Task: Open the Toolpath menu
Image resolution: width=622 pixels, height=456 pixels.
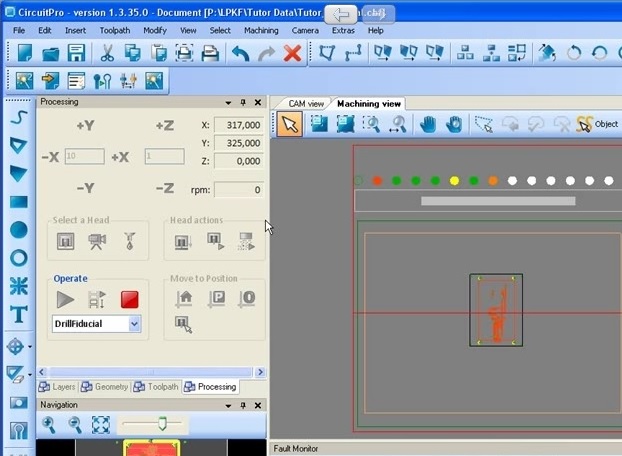Action: click(x=115, y=30)
